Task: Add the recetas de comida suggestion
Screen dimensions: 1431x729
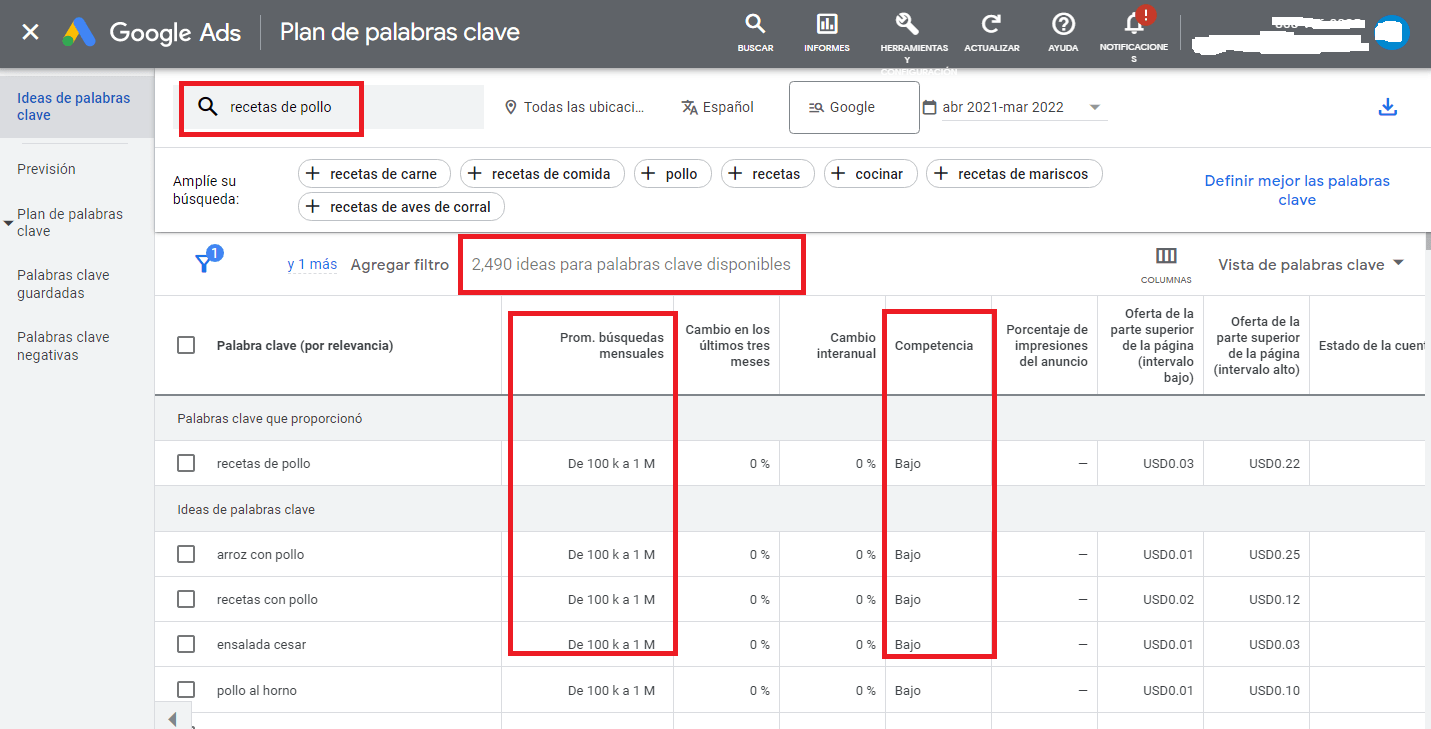Action: click(542, 174)
